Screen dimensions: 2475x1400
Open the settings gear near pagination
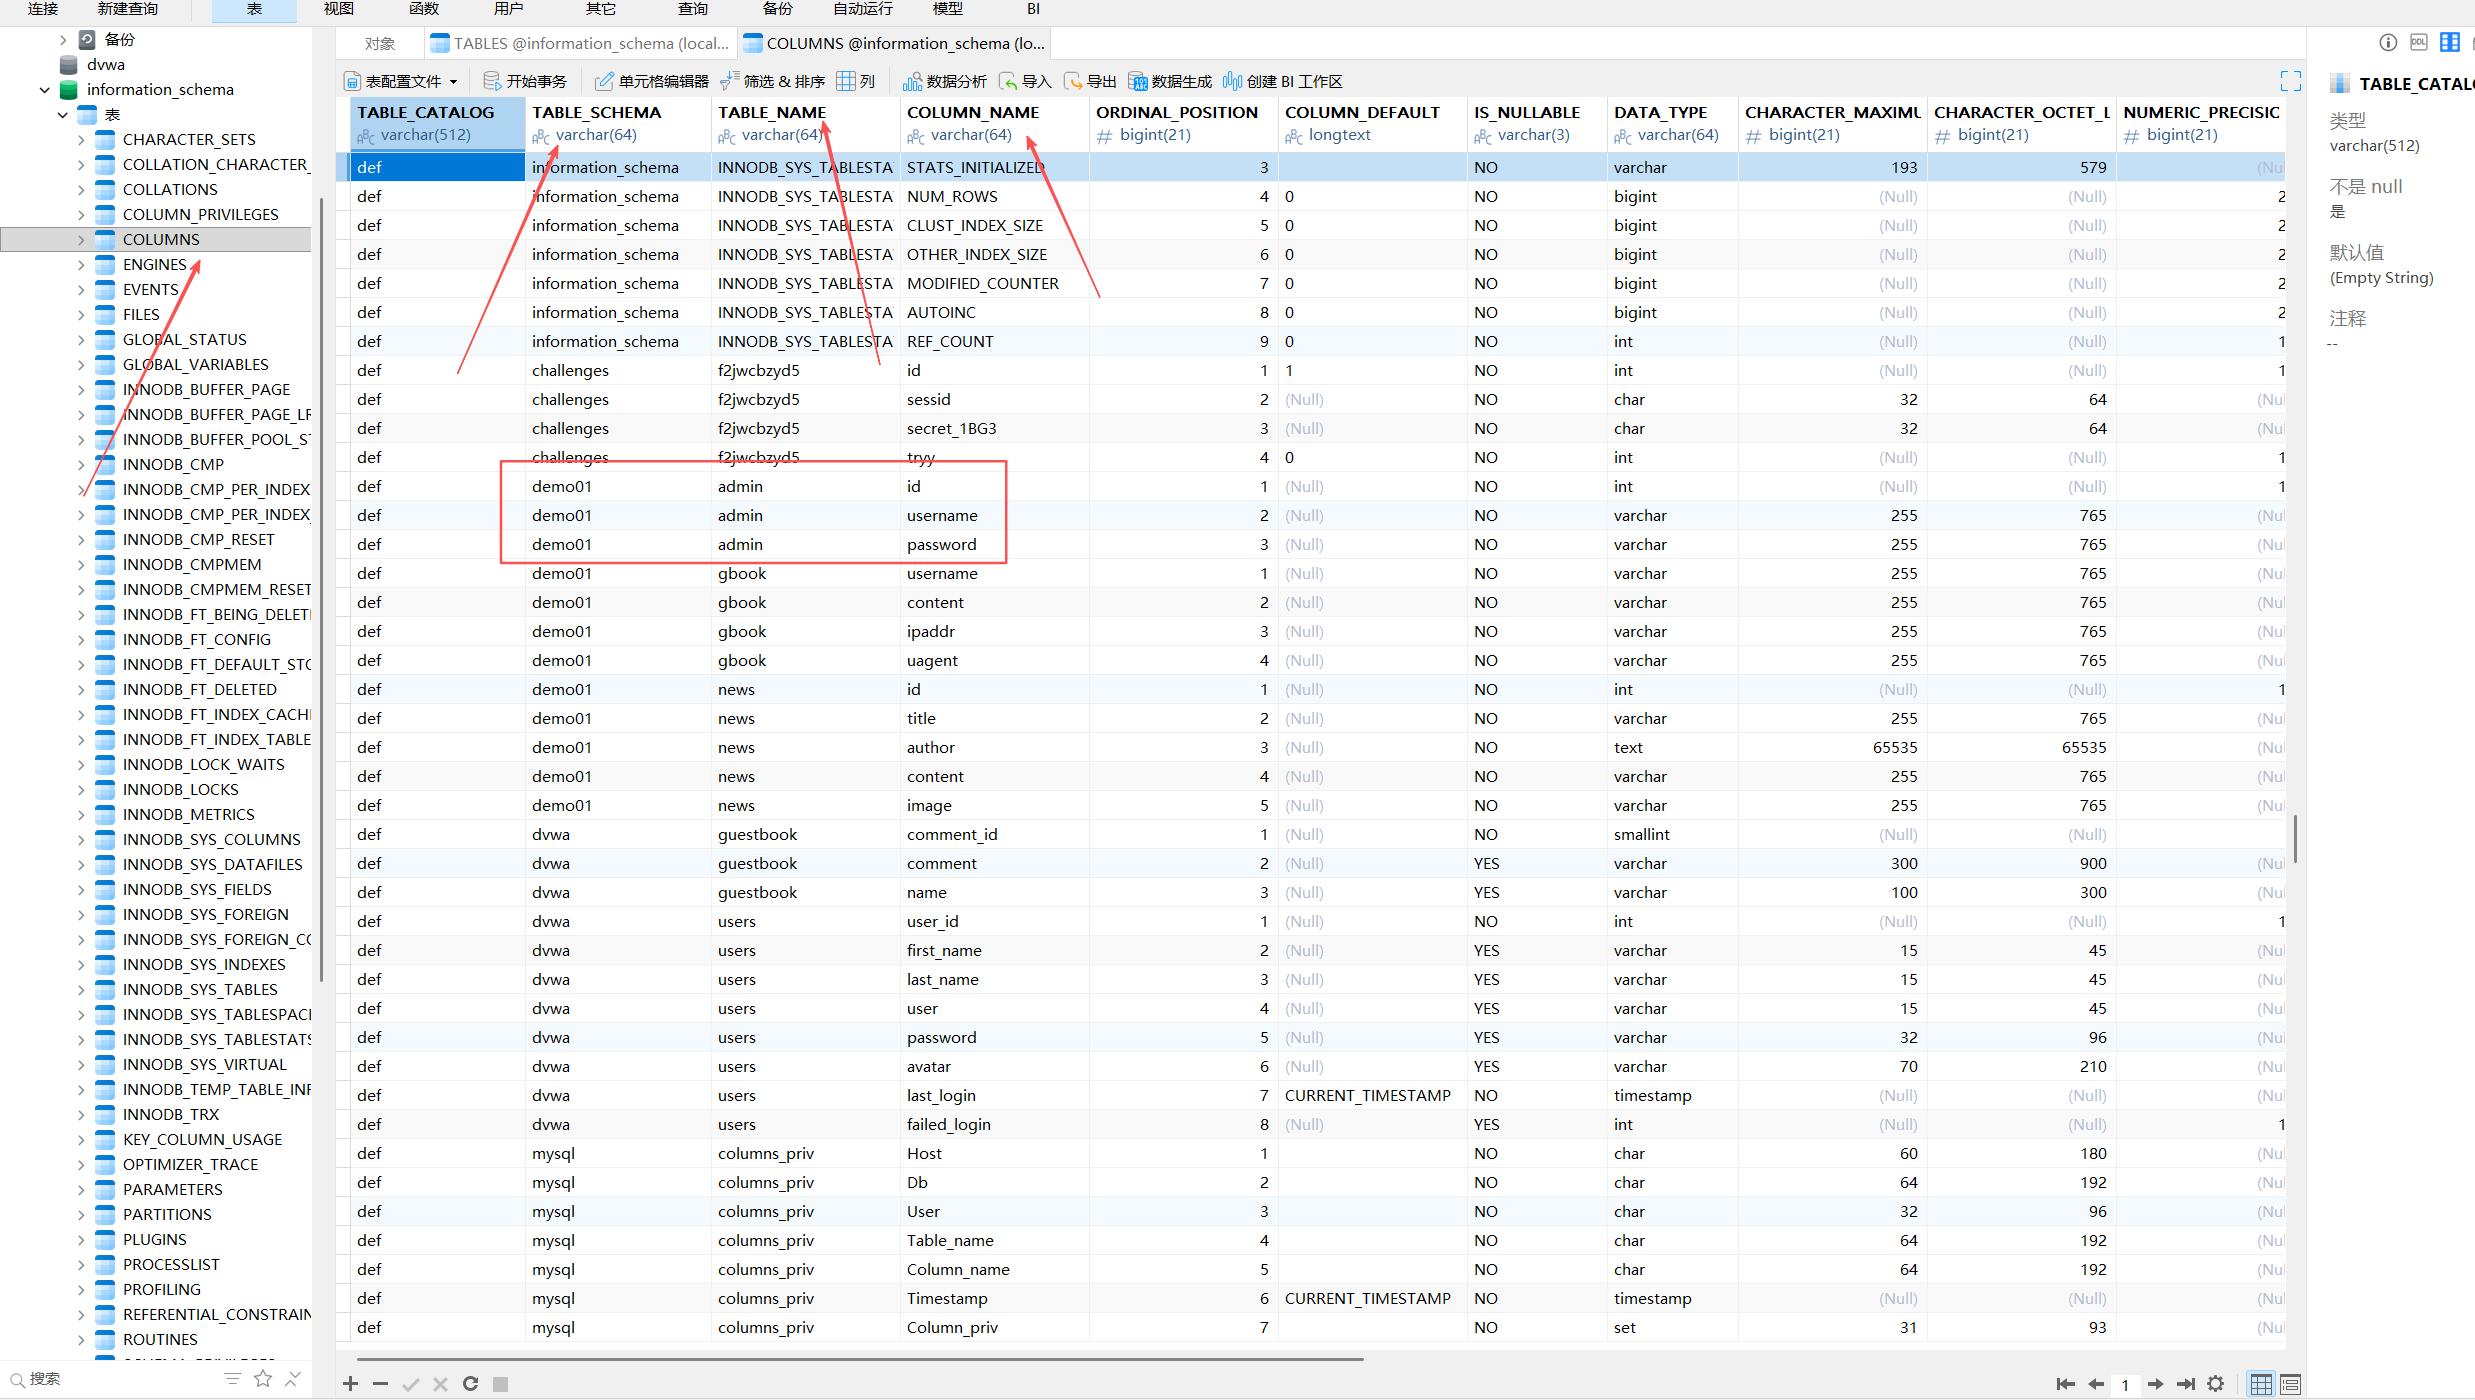coord(2216,1384)
